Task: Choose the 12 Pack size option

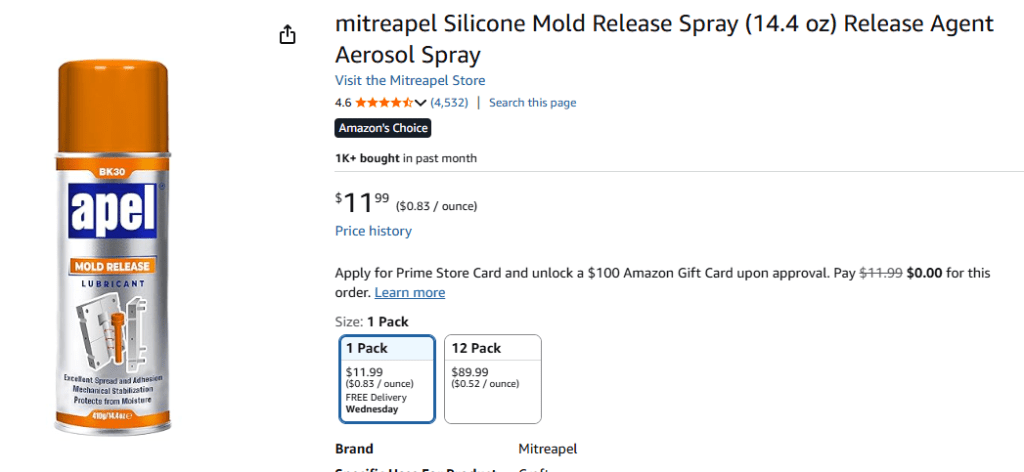Action: click(x=493, y=379)
